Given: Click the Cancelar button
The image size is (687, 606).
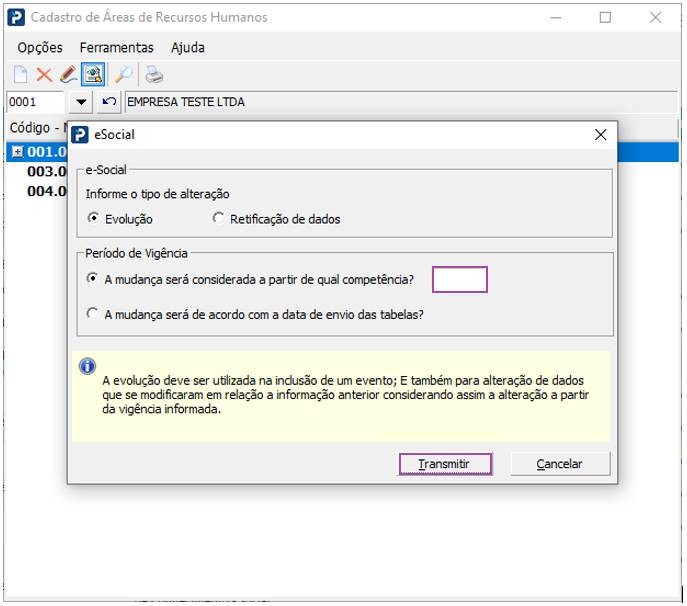Looking at the screenshot, I should 560,464.
